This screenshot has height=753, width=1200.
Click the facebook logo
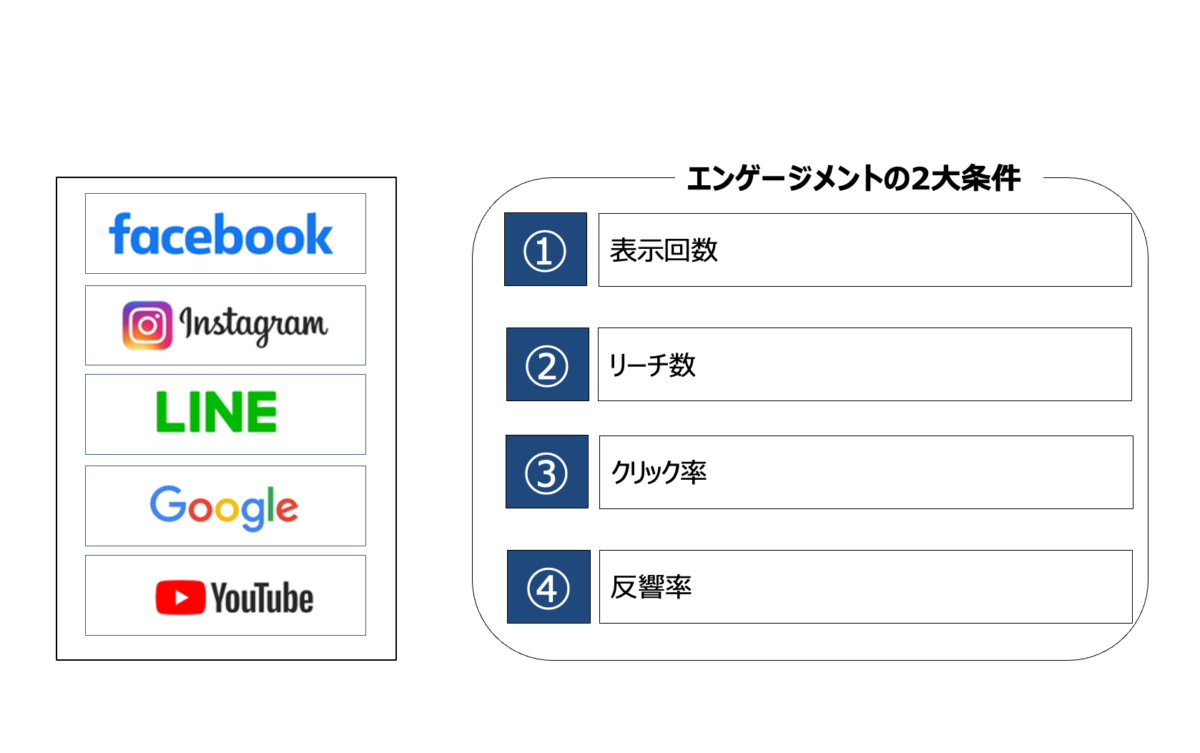[221, 234]
